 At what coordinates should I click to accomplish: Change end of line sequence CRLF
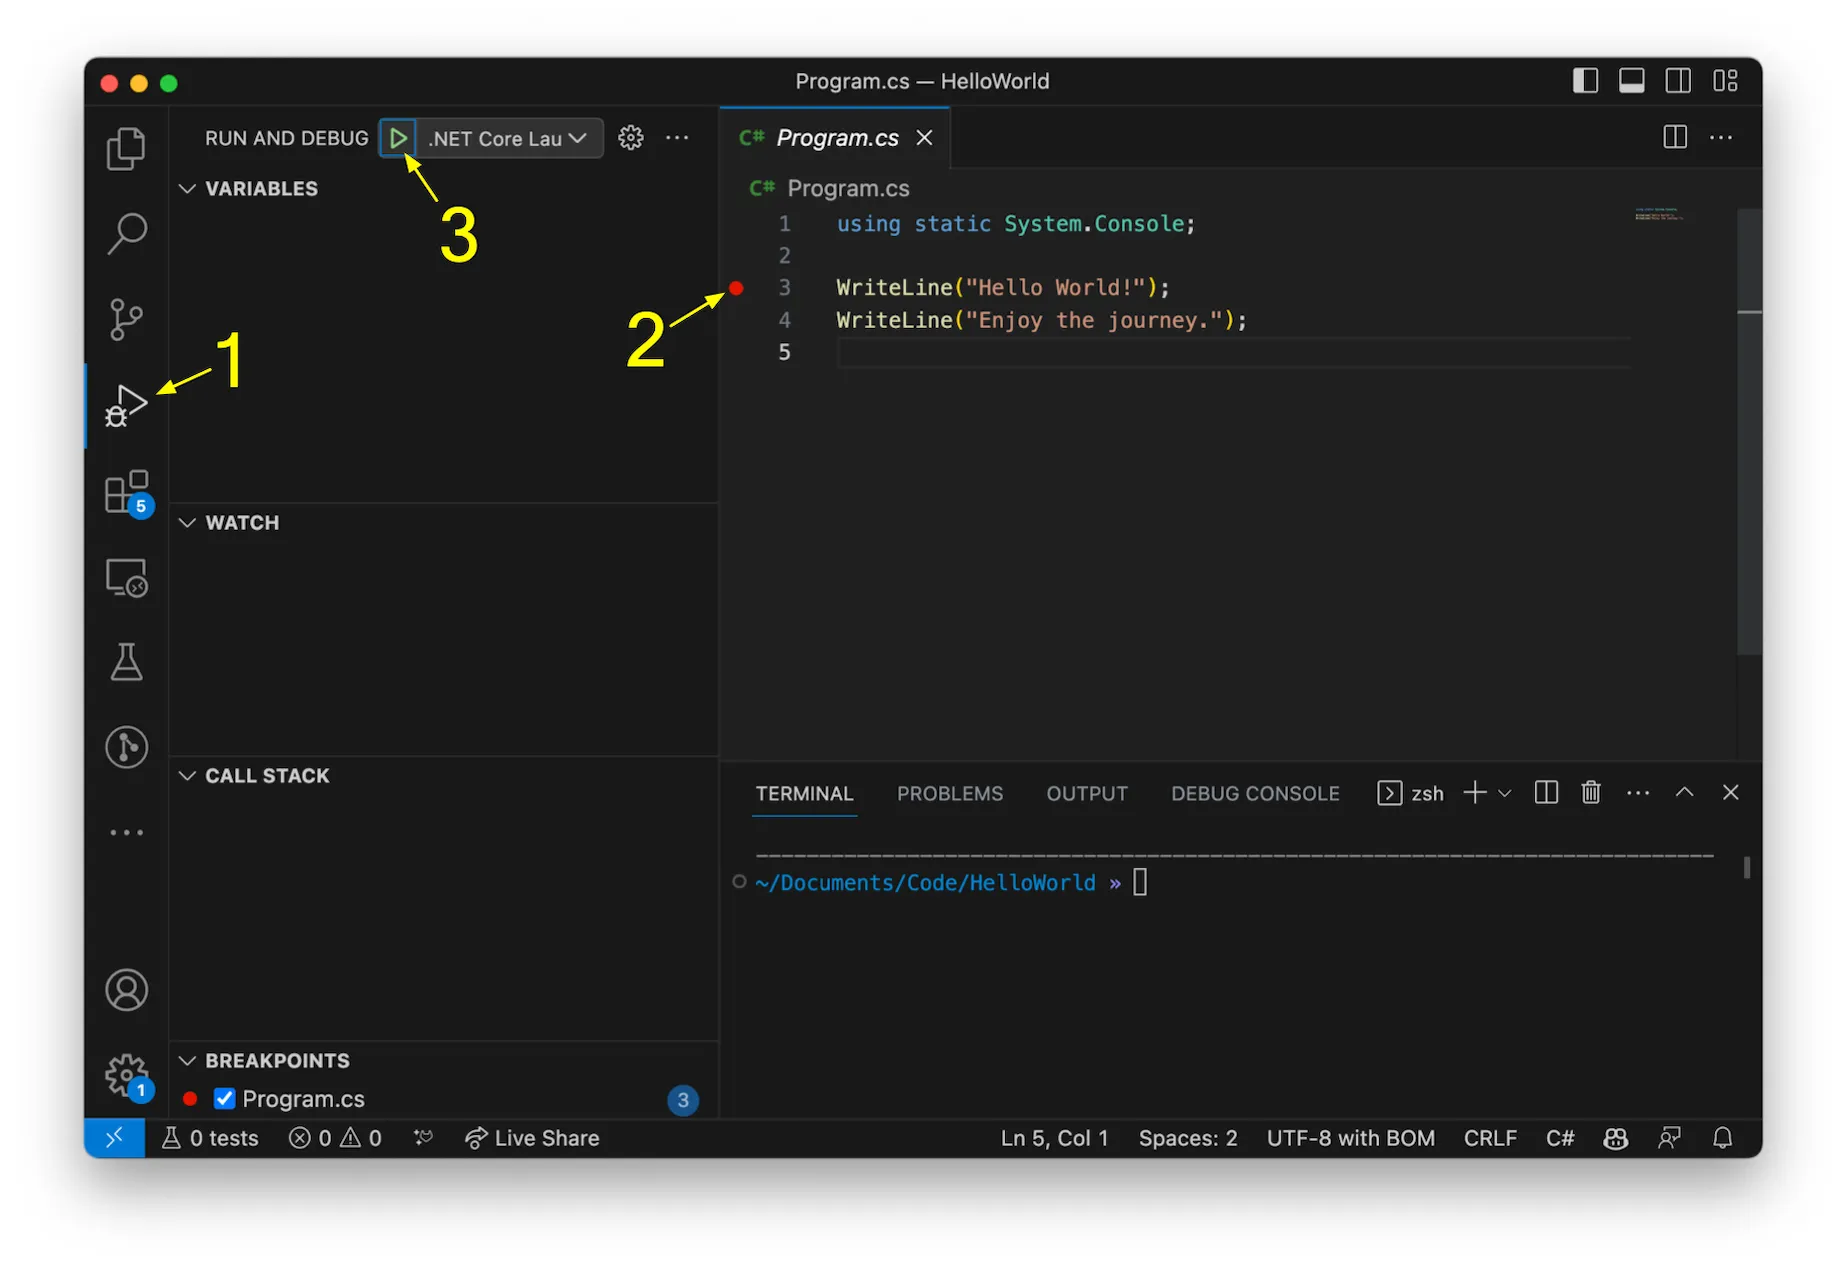tap(1490, 1138)
